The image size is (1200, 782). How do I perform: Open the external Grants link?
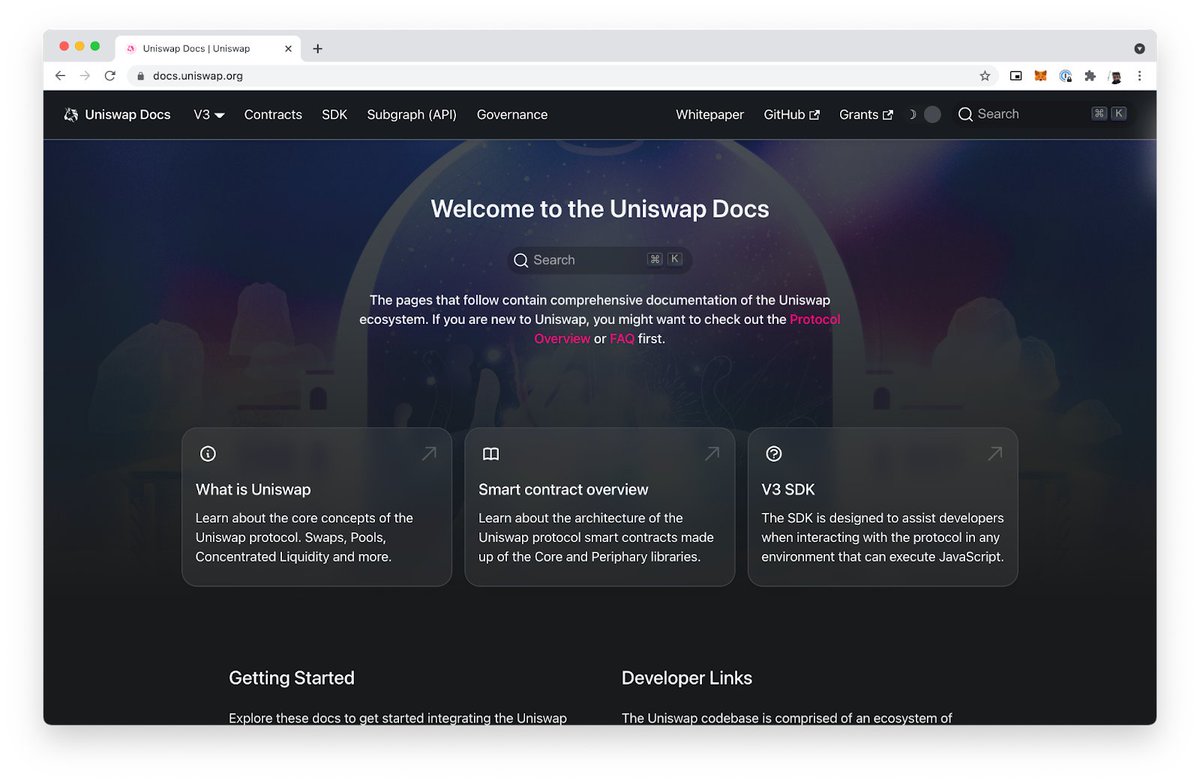pyautogui.click(x=866, y=115)
